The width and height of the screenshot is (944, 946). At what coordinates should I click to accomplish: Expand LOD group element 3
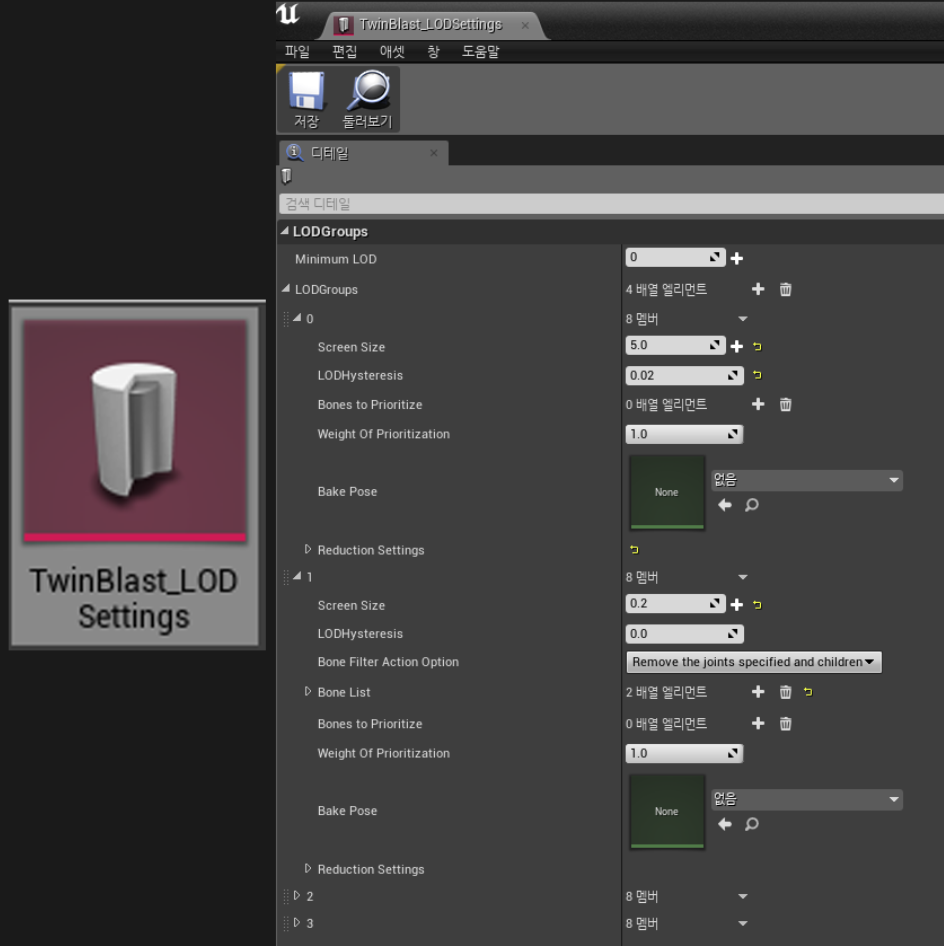(x=297, y=922)
